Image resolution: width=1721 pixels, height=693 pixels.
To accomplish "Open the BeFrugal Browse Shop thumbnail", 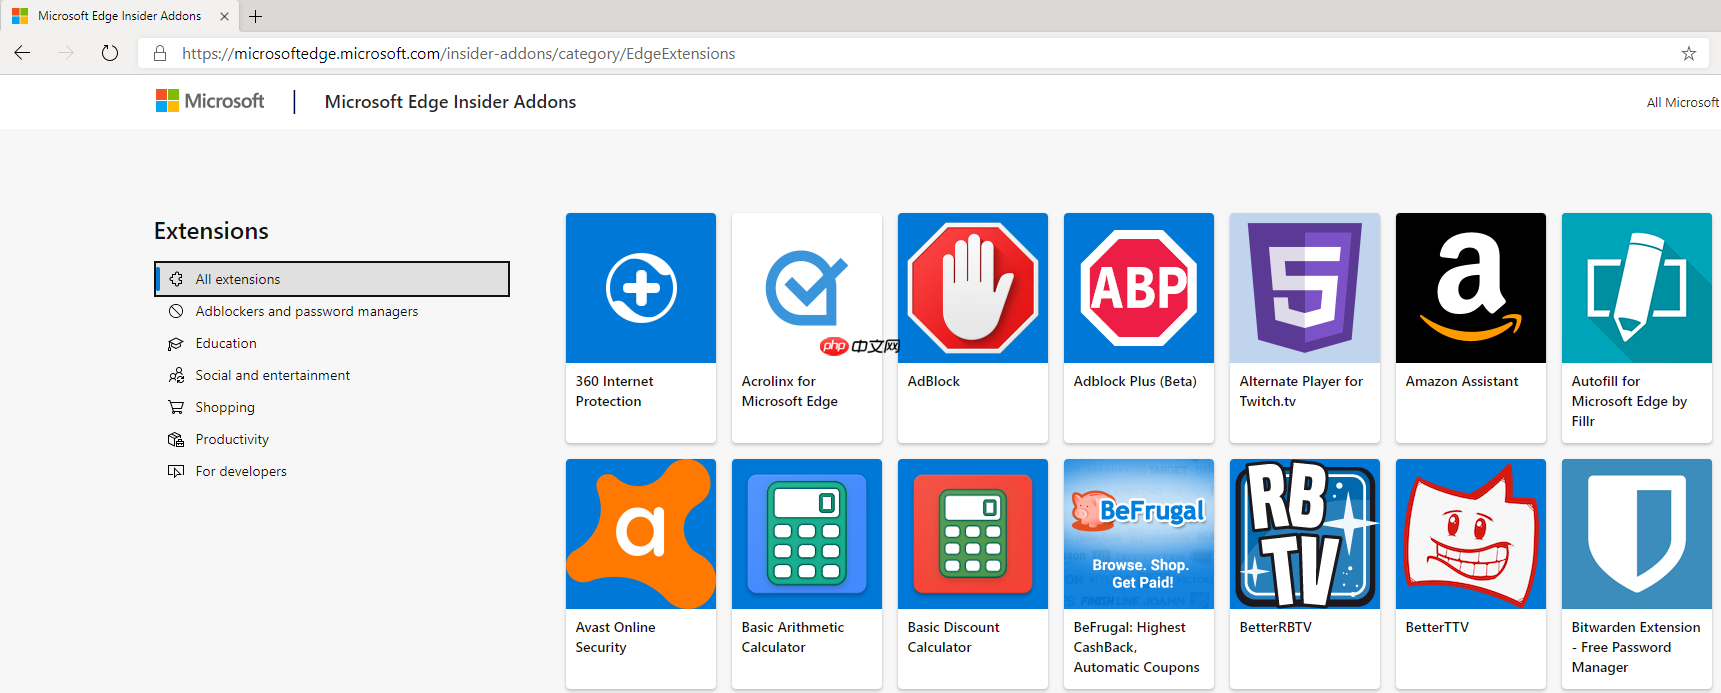I will [1139, 534].
